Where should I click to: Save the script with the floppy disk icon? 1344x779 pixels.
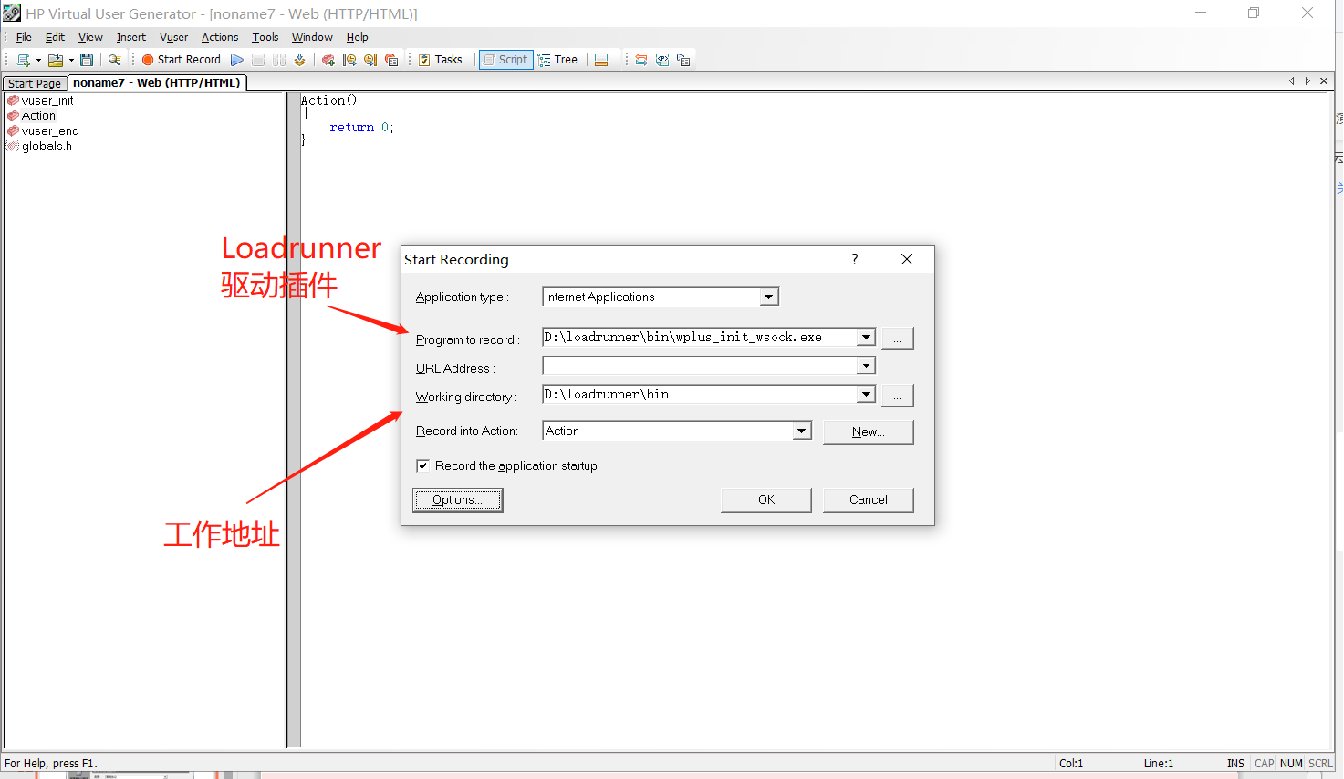click(x=87, y=60)
